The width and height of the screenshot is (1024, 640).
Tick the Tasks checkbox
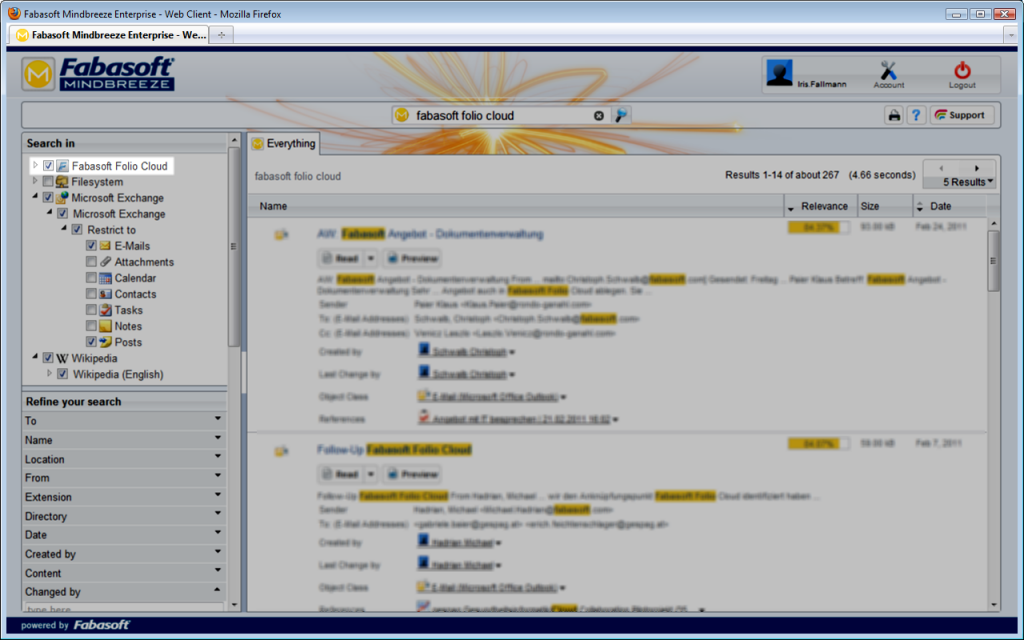91,310
